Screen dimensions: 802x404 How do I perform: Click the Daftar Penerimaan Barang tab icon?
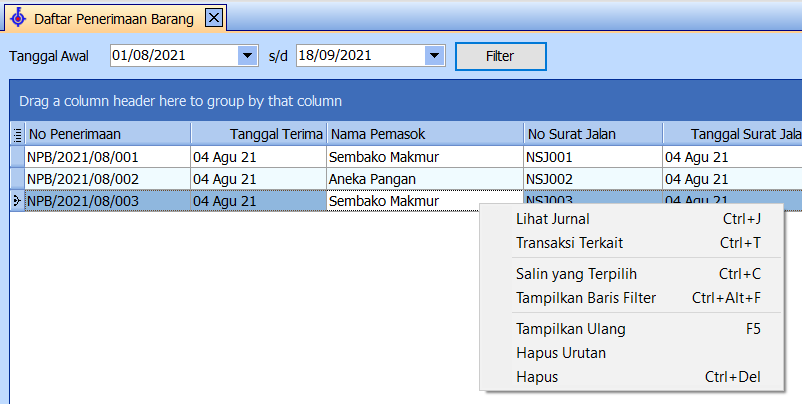[x=17, y=18]
